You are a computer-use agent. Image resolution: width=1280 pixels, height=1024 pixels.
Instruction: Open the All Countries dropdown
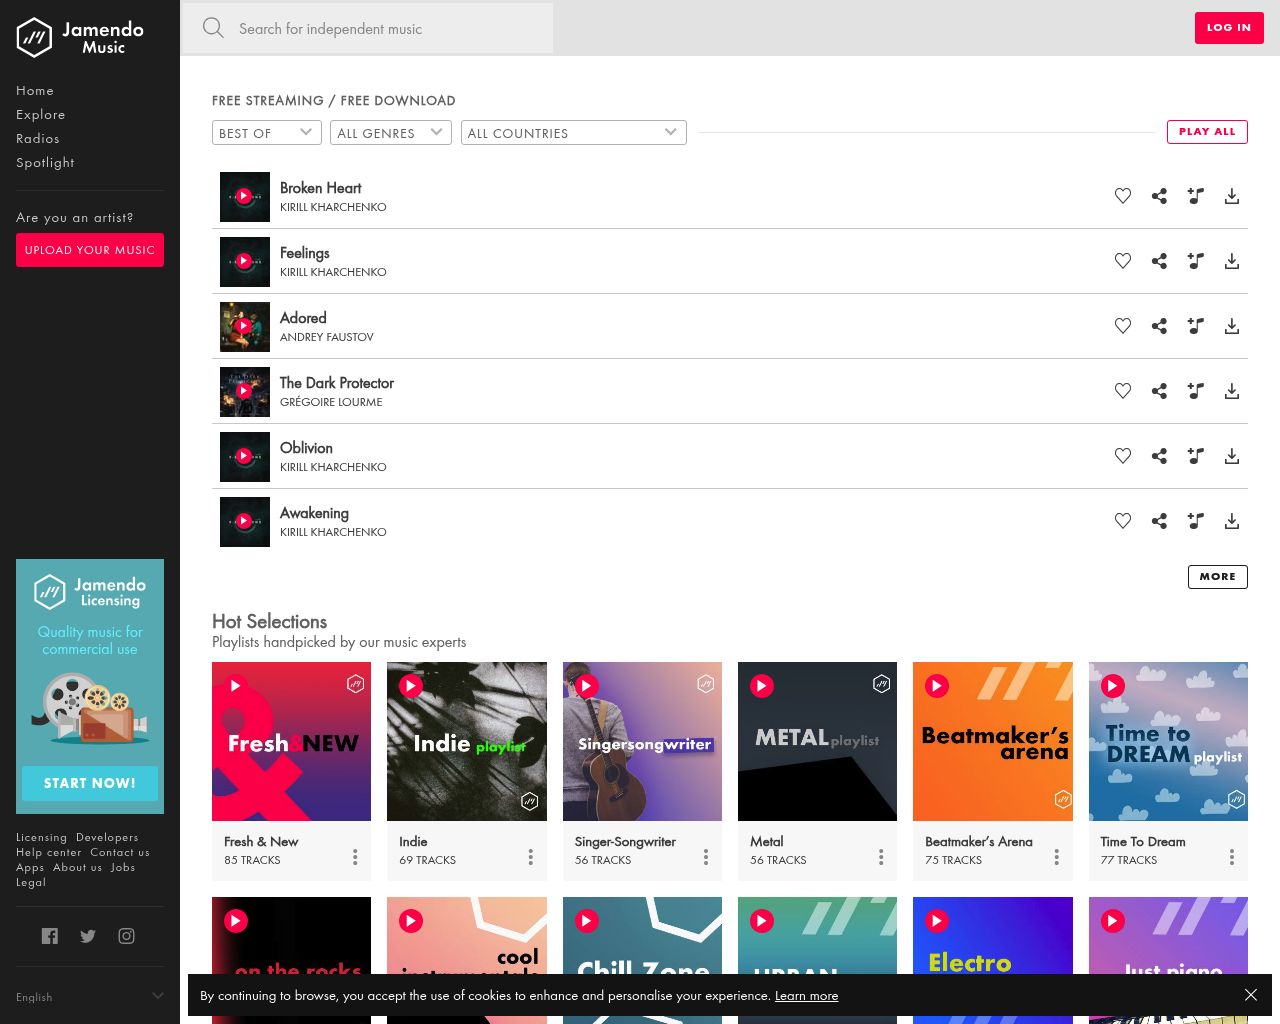coord(574,132)
